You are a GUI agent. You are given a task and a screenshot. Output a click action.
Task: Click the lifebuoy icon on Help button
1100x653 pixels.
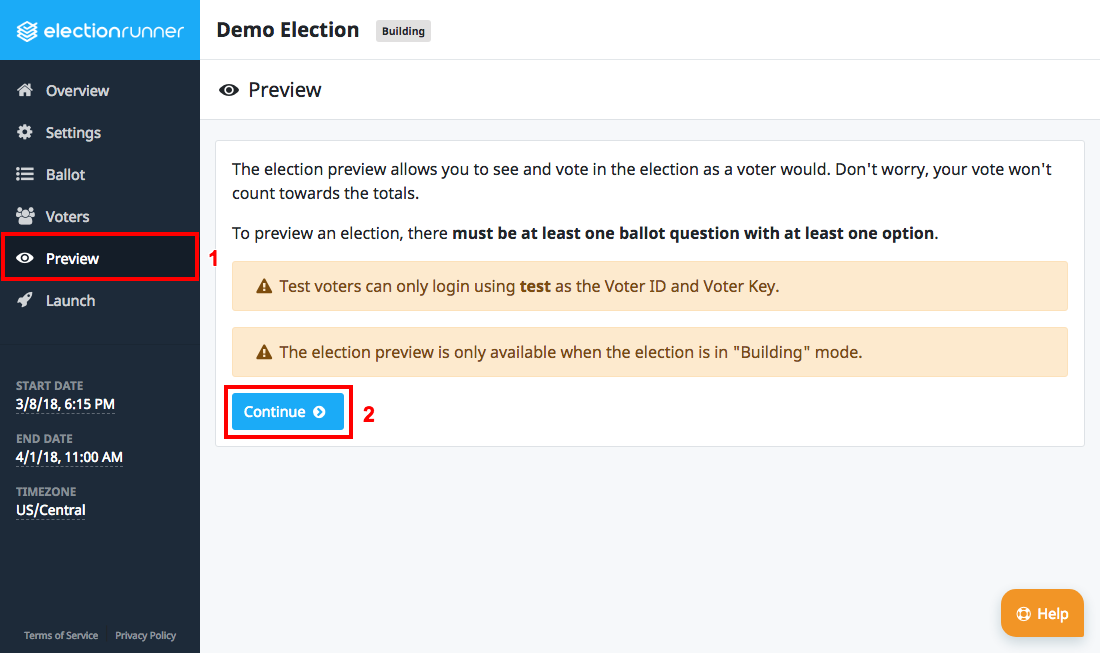[x=1024, y=614]
